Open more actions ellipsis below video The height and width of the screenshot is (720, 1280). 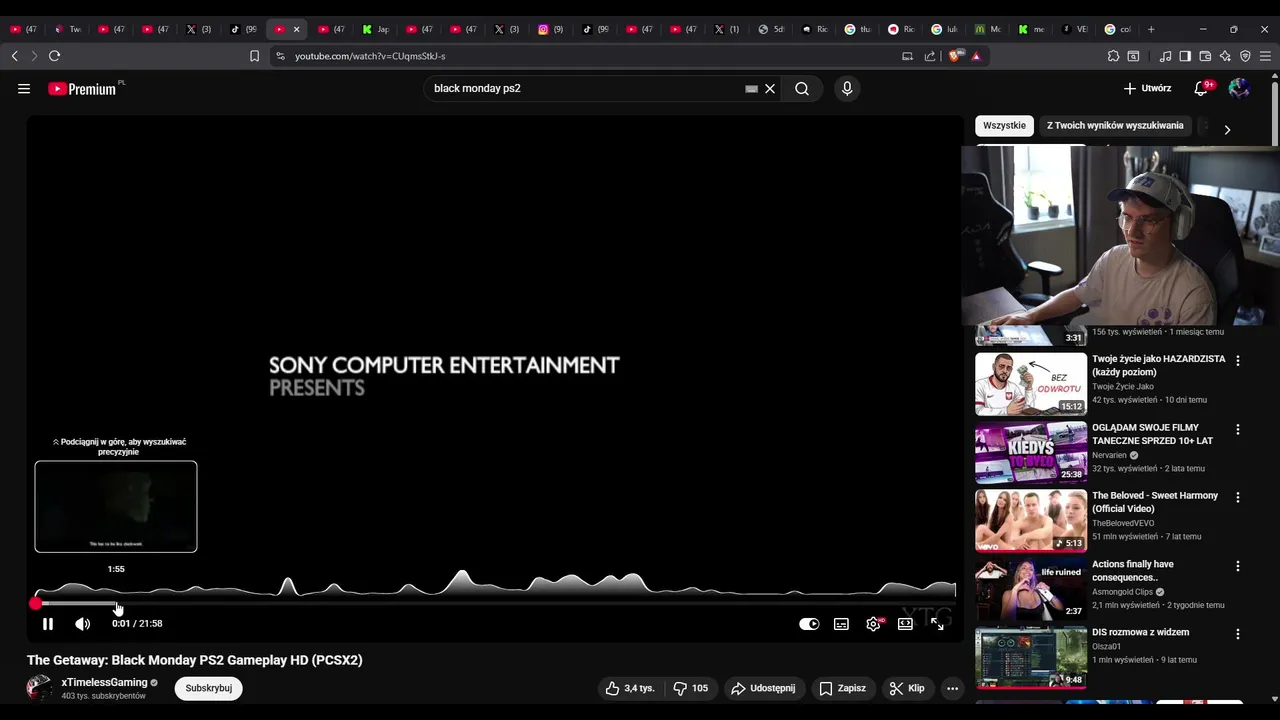tap(952, 688)
